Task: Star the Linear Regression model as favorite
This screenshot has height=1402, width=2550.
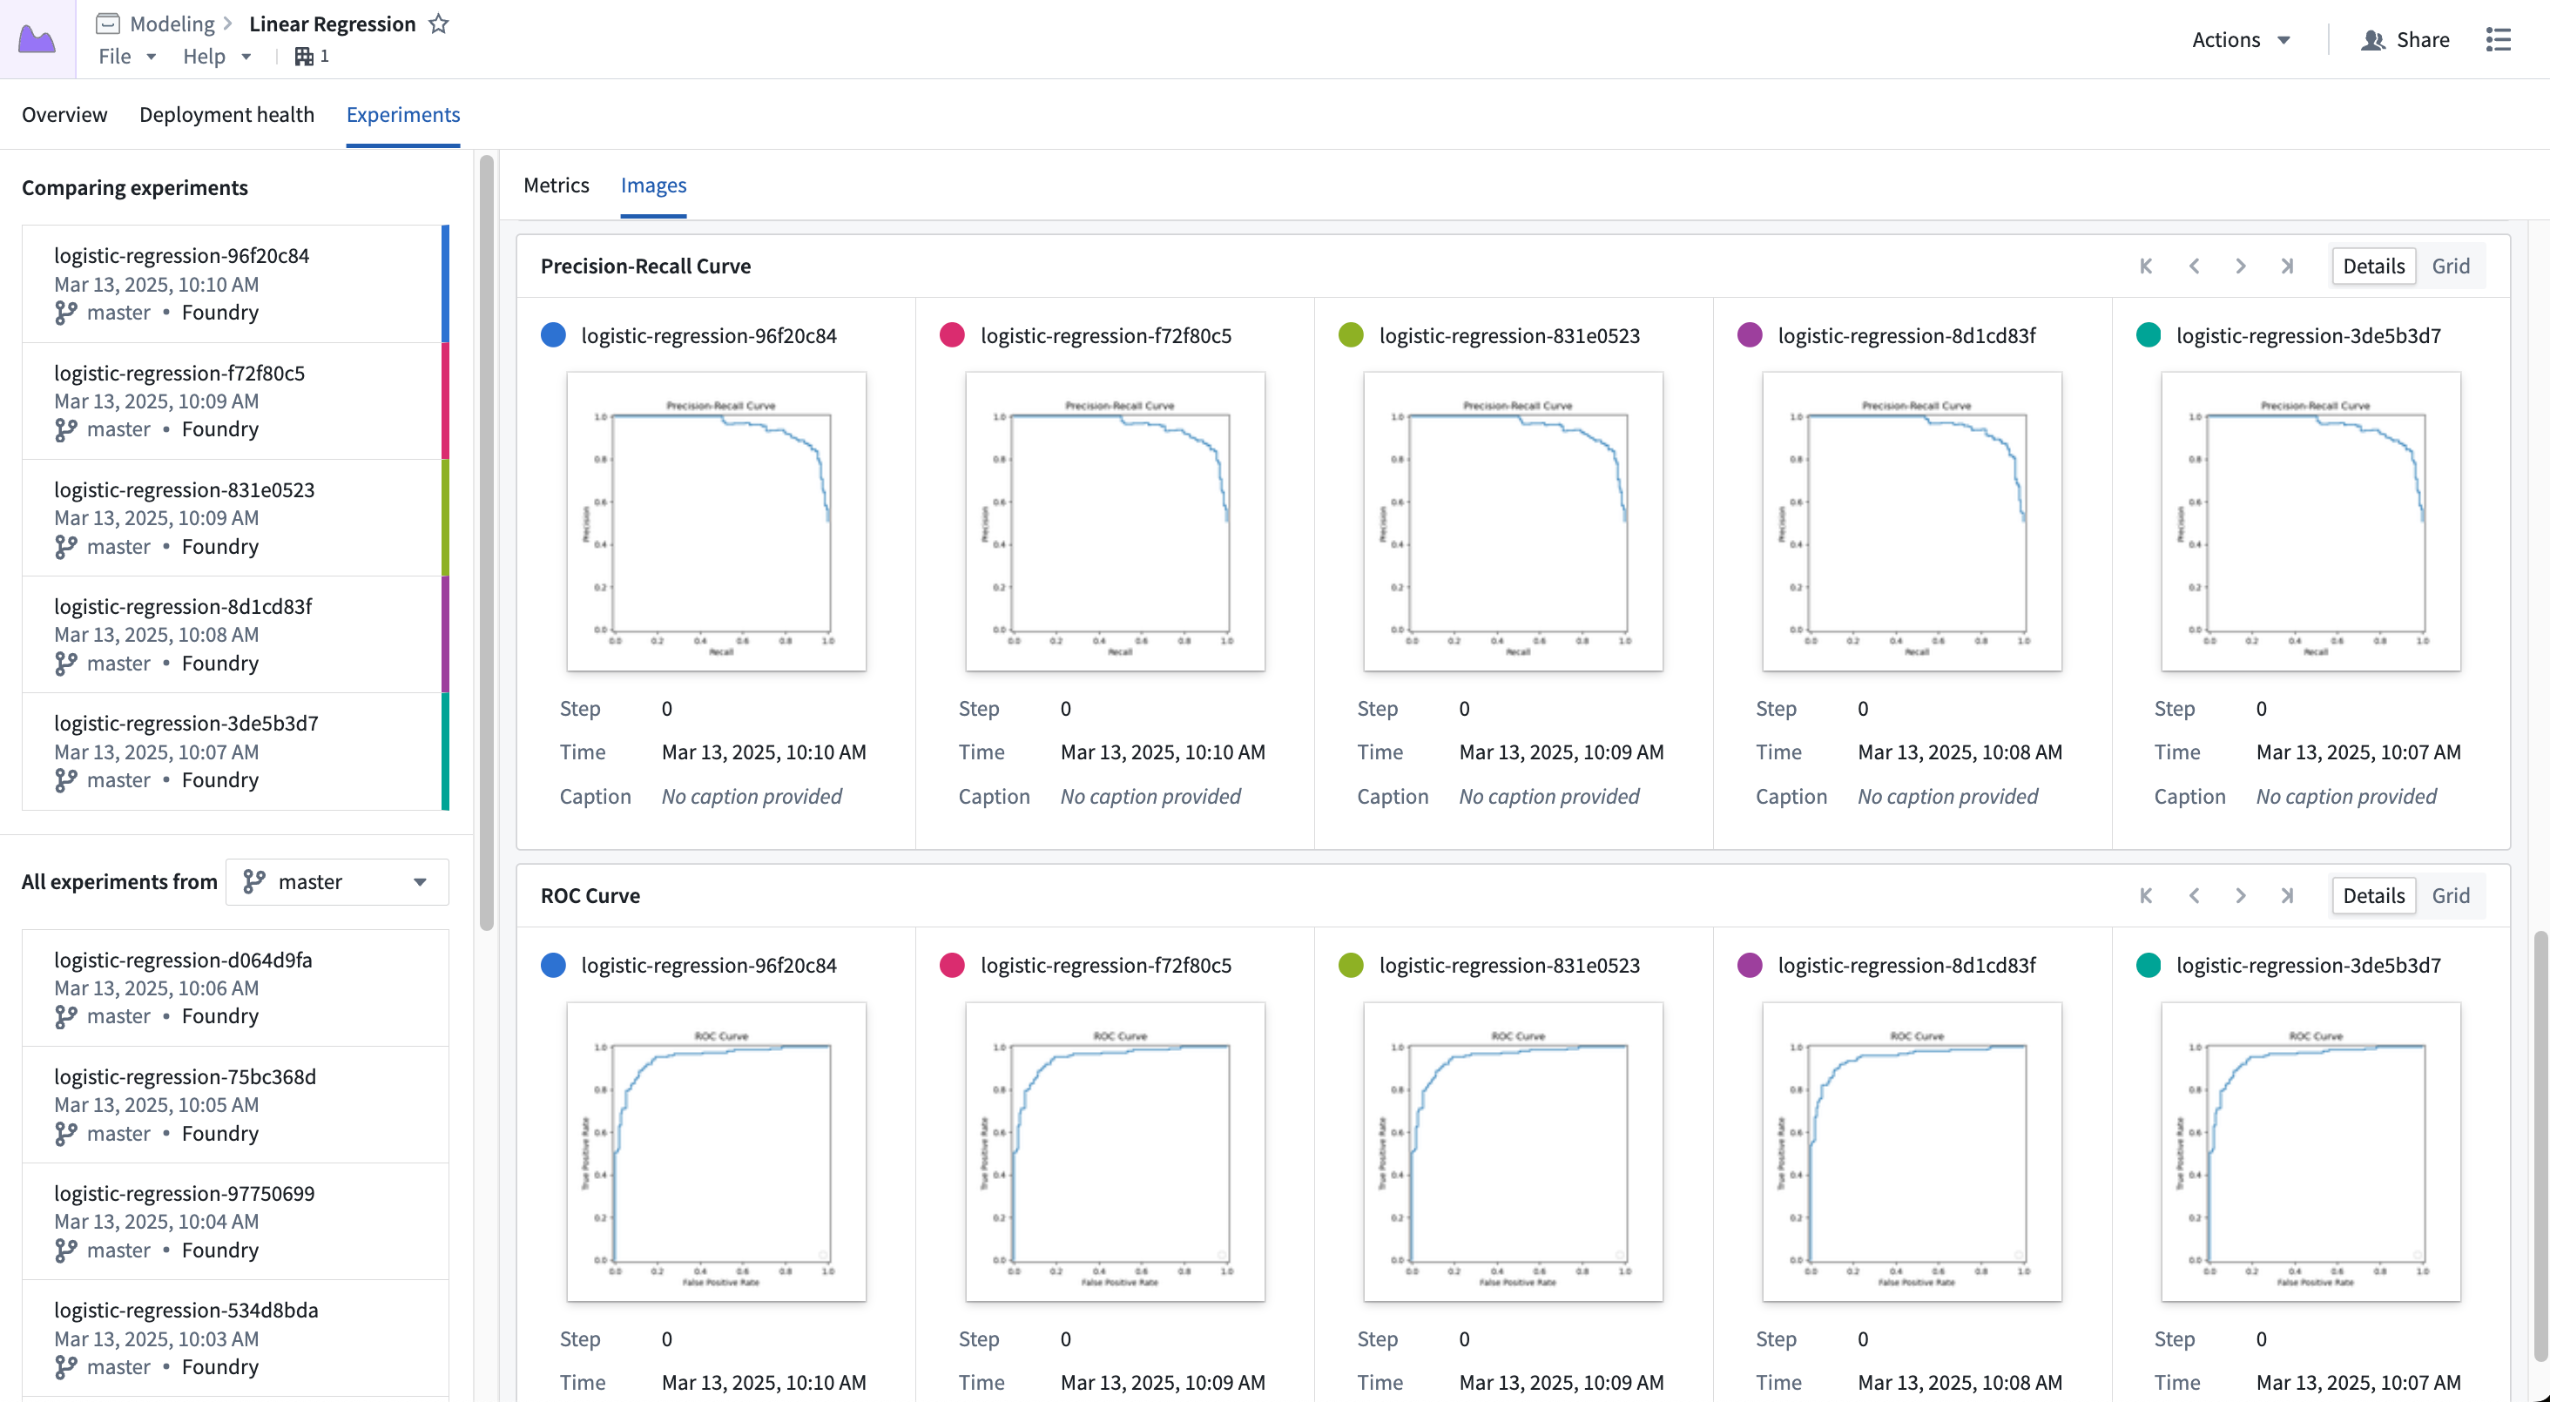Action: click(438, 23)
